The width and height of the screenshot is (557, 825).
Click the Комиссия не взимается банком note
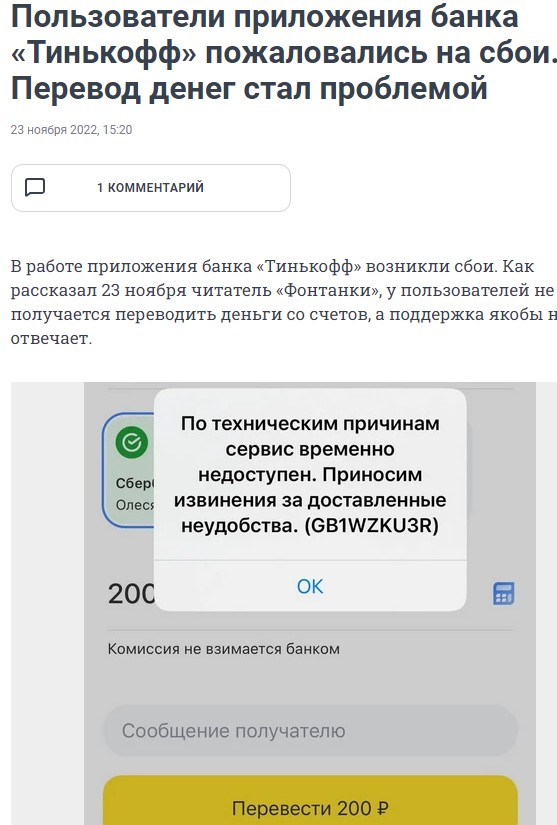pyautogui.click(x=224, y=649)
